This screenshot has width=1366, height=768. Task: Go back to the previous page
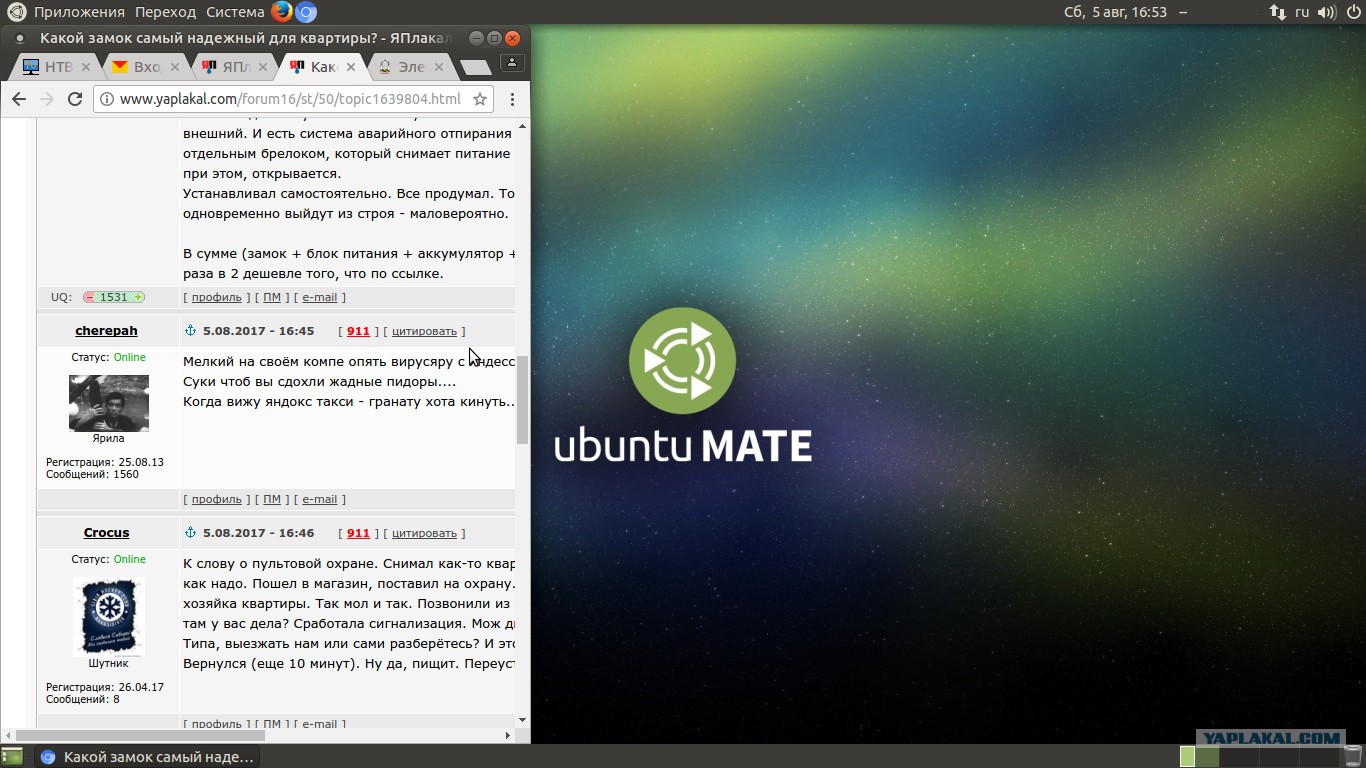click(x=19, y=99)
